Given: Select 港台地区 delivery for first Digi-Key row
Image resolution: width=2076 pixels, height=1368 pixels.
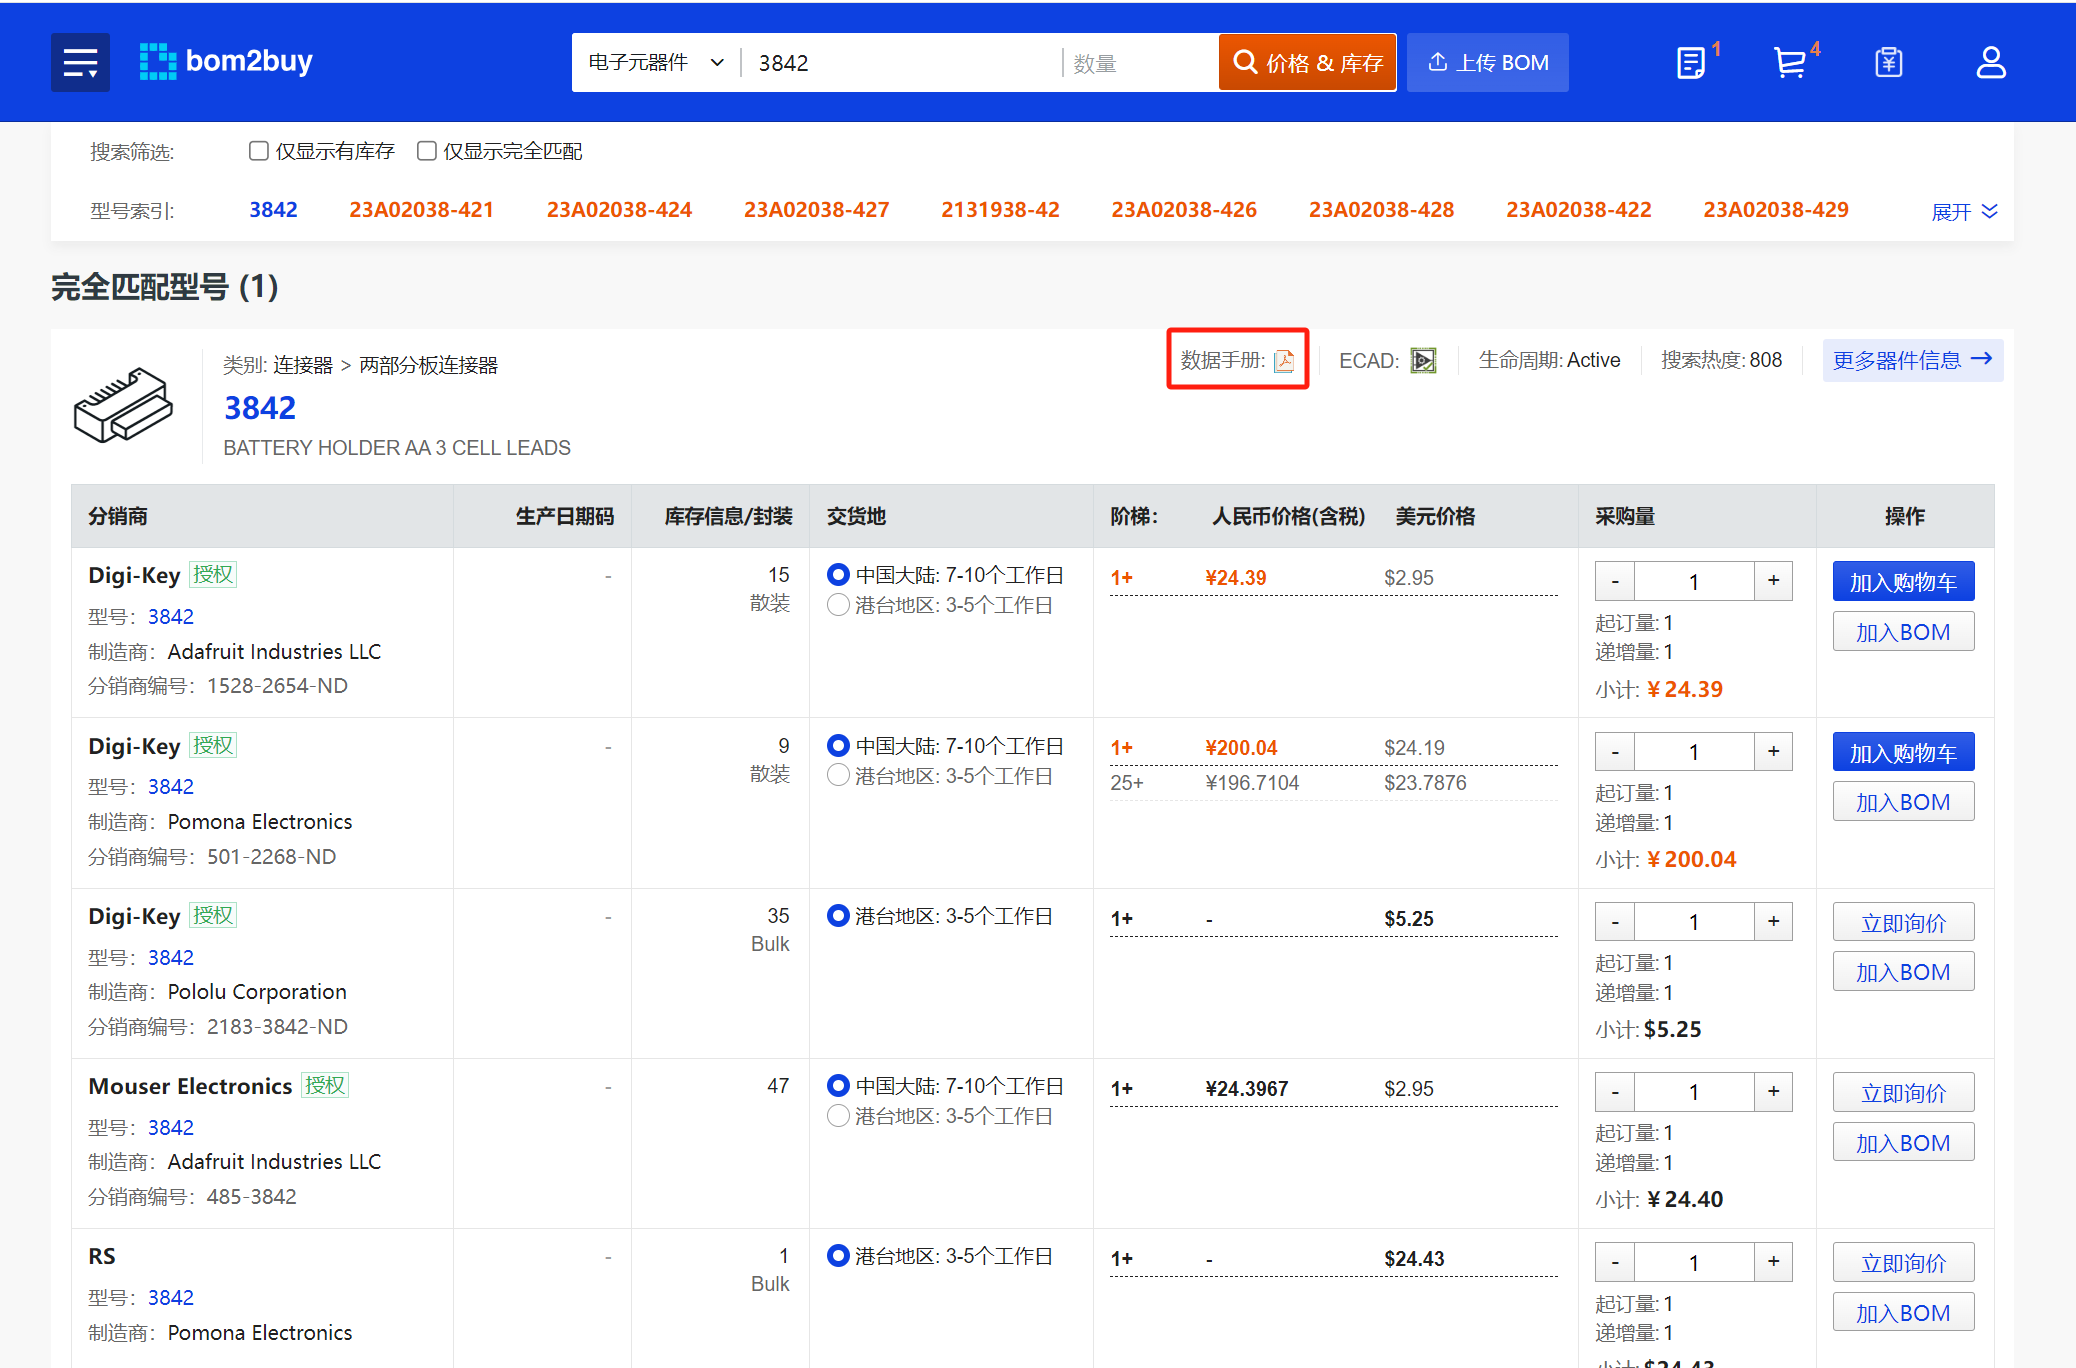Looking at the screenshot, I should point(838,605).
